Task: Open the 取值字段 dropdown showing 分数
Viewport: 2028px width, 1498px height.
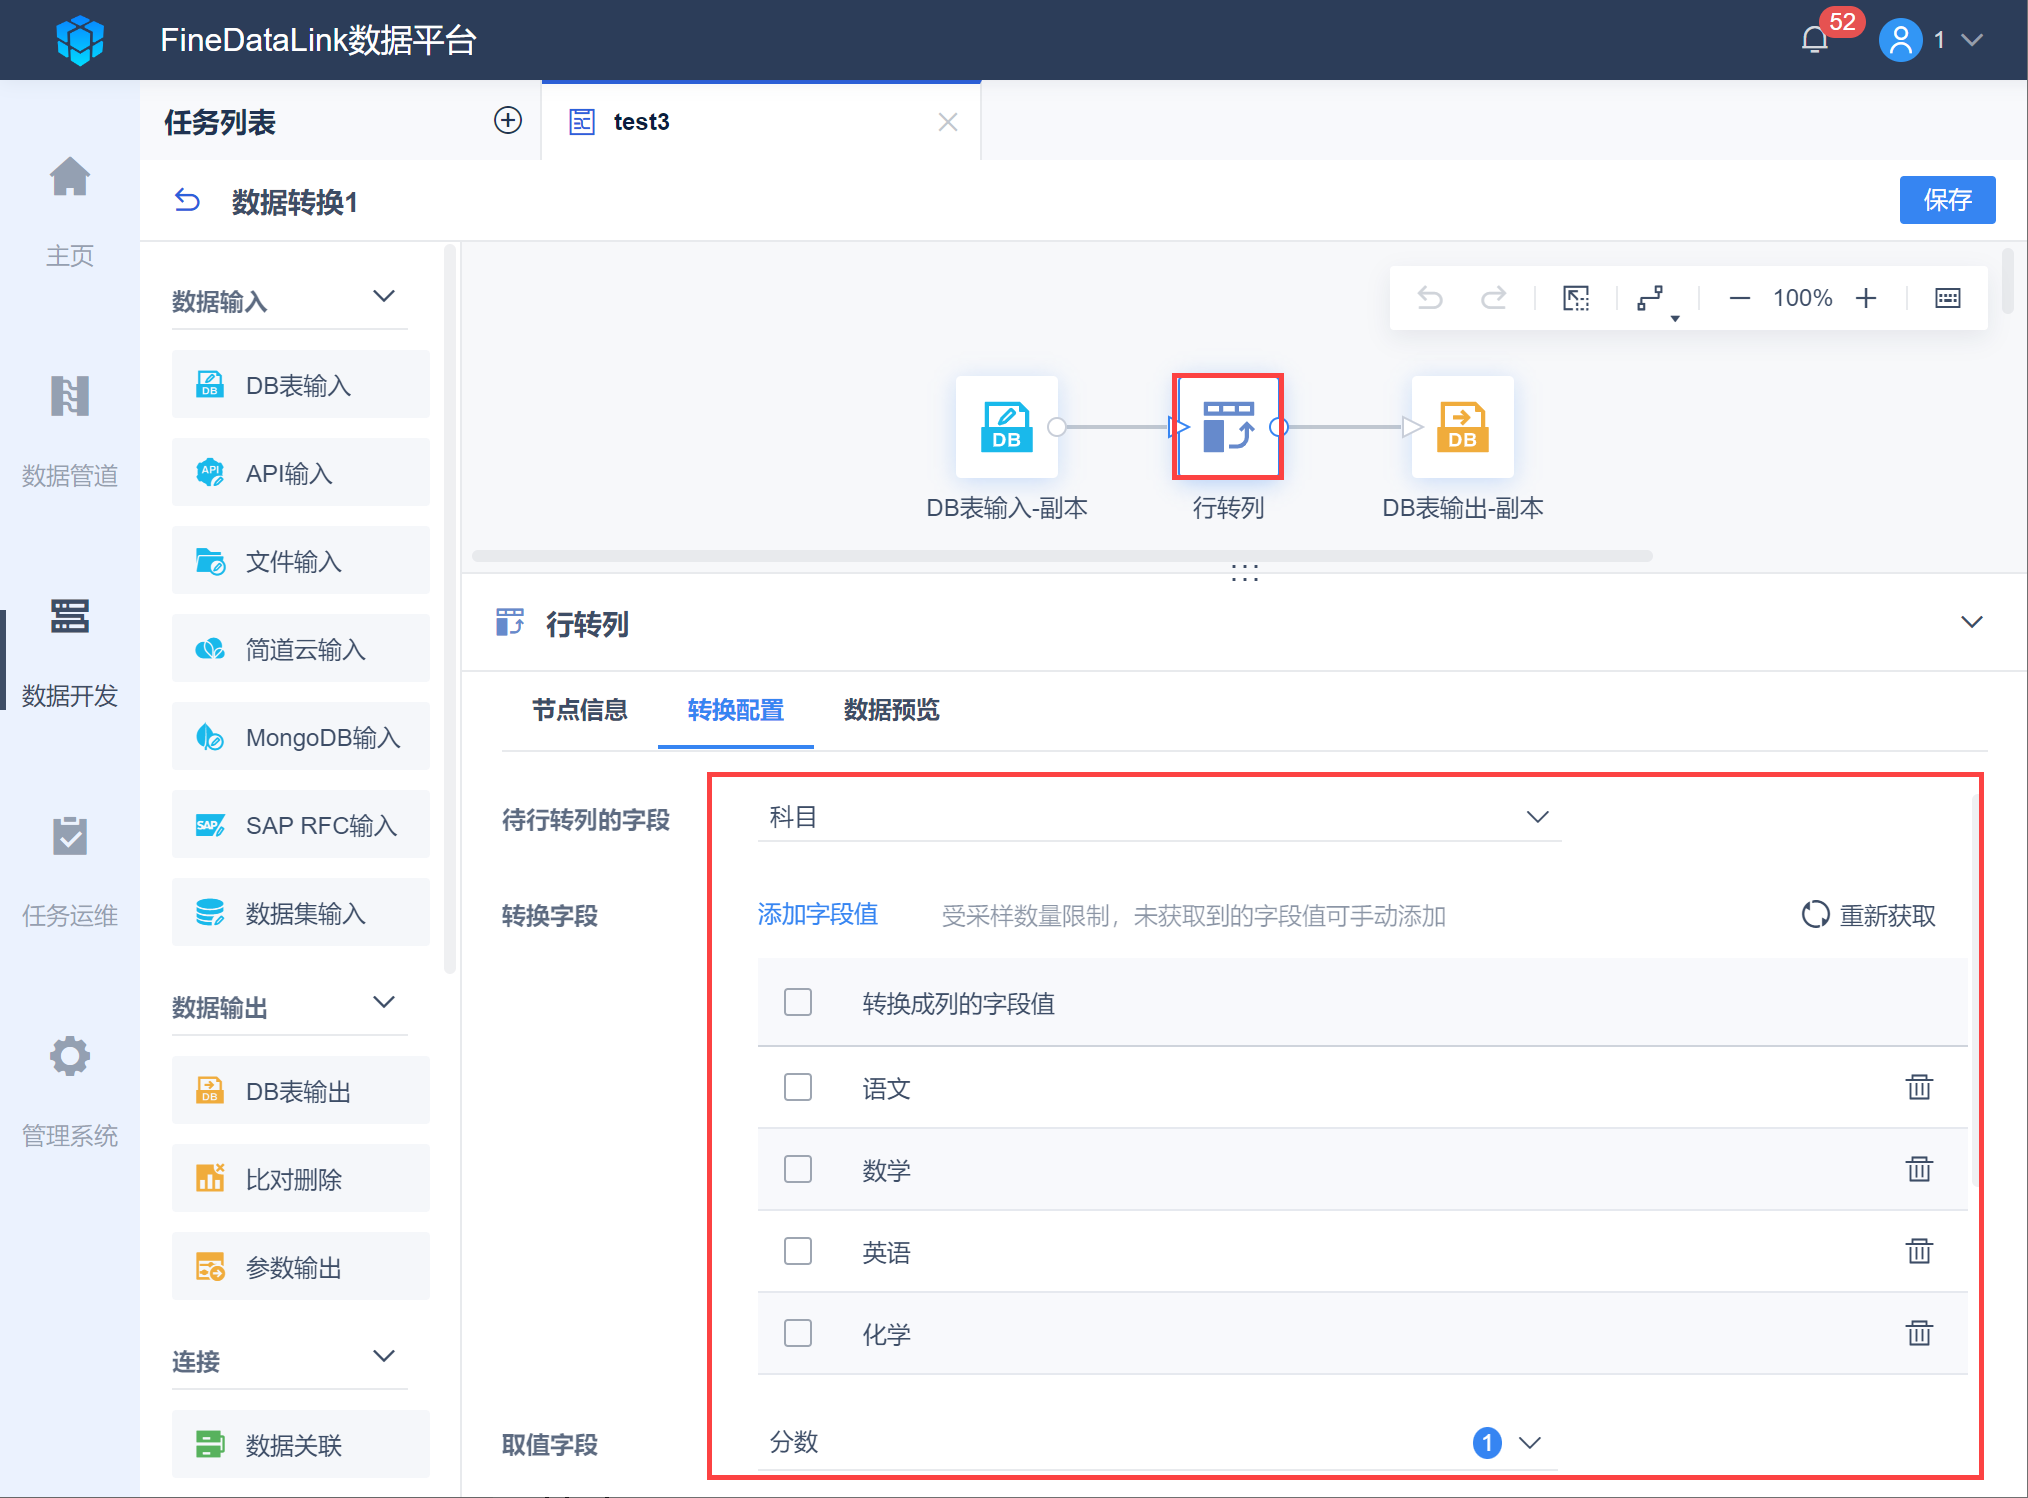Action: click(1158, 1442)
